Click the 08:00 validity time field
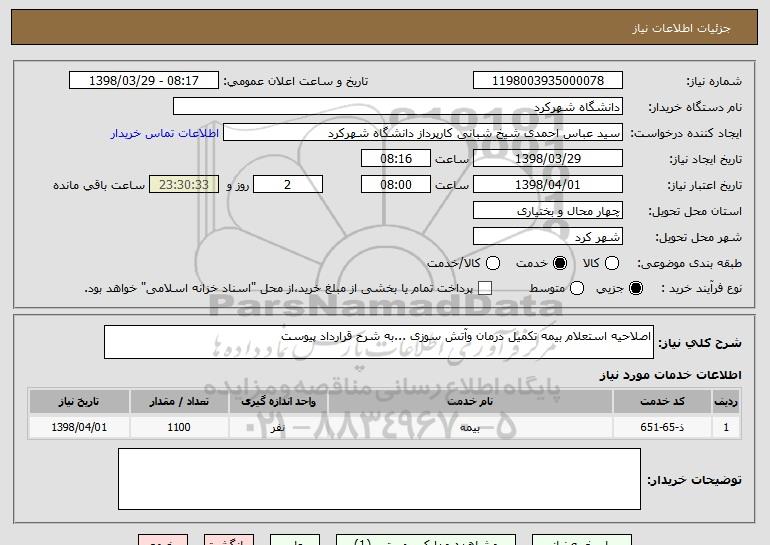This screenshot has height=545, width=770. pyautogui.click(x=396, y=185)
